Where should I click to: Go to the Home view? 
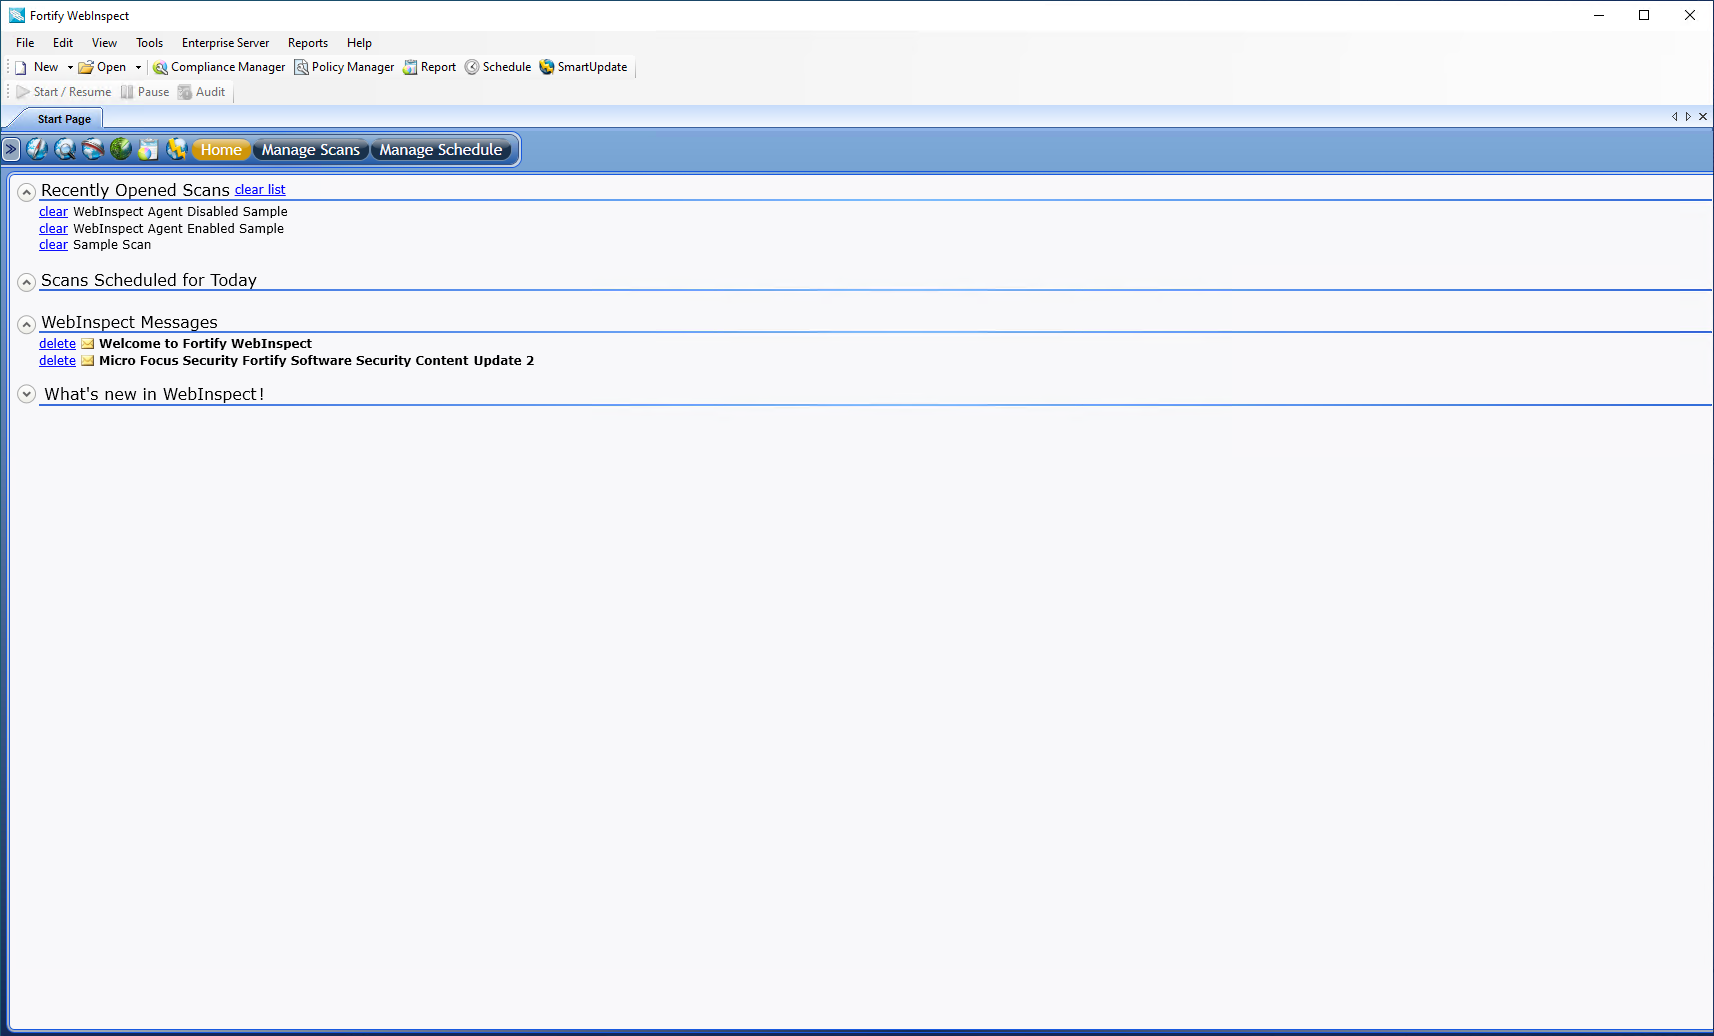click(221, 150)
